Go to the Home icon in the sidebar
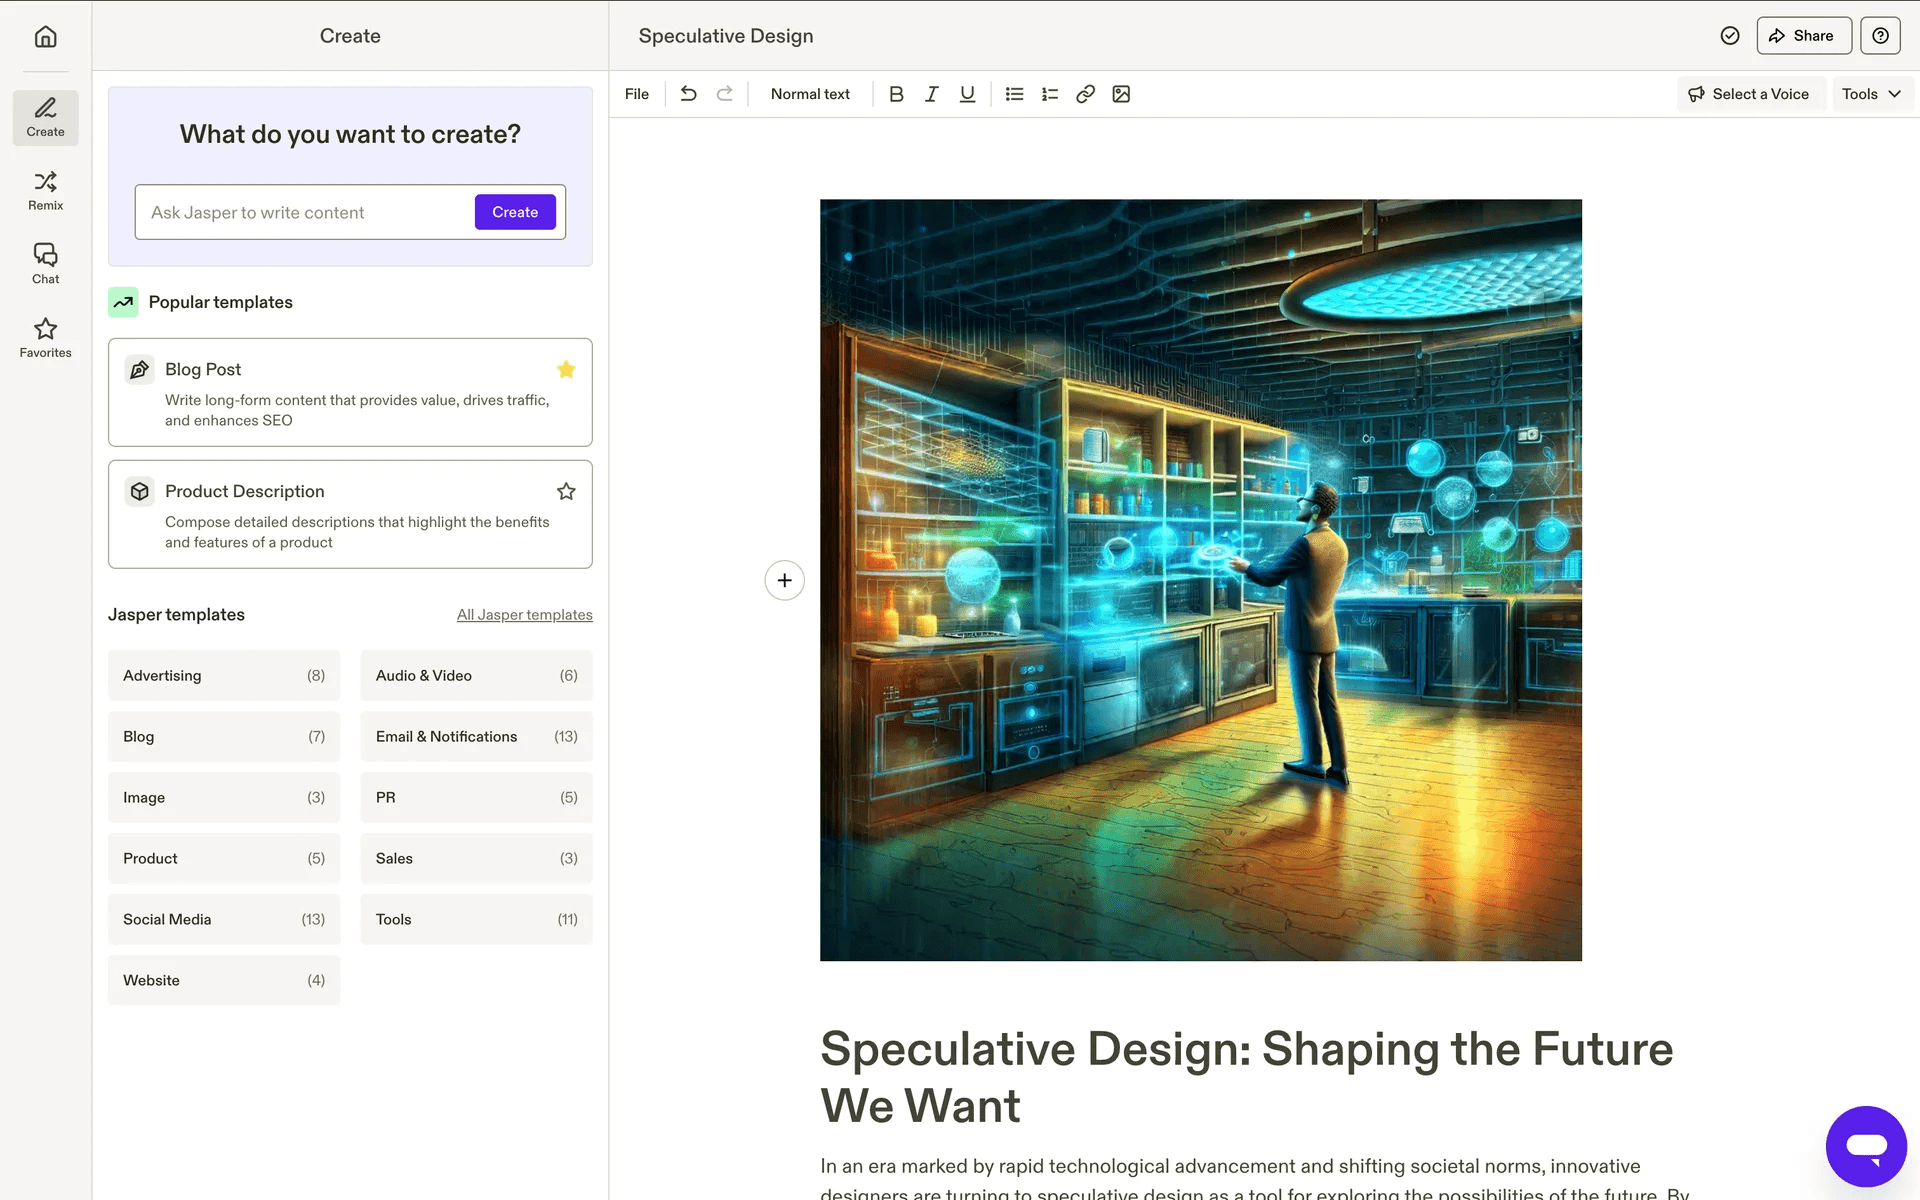The height and width of the screenshot is (1200, 1920). 45,37
